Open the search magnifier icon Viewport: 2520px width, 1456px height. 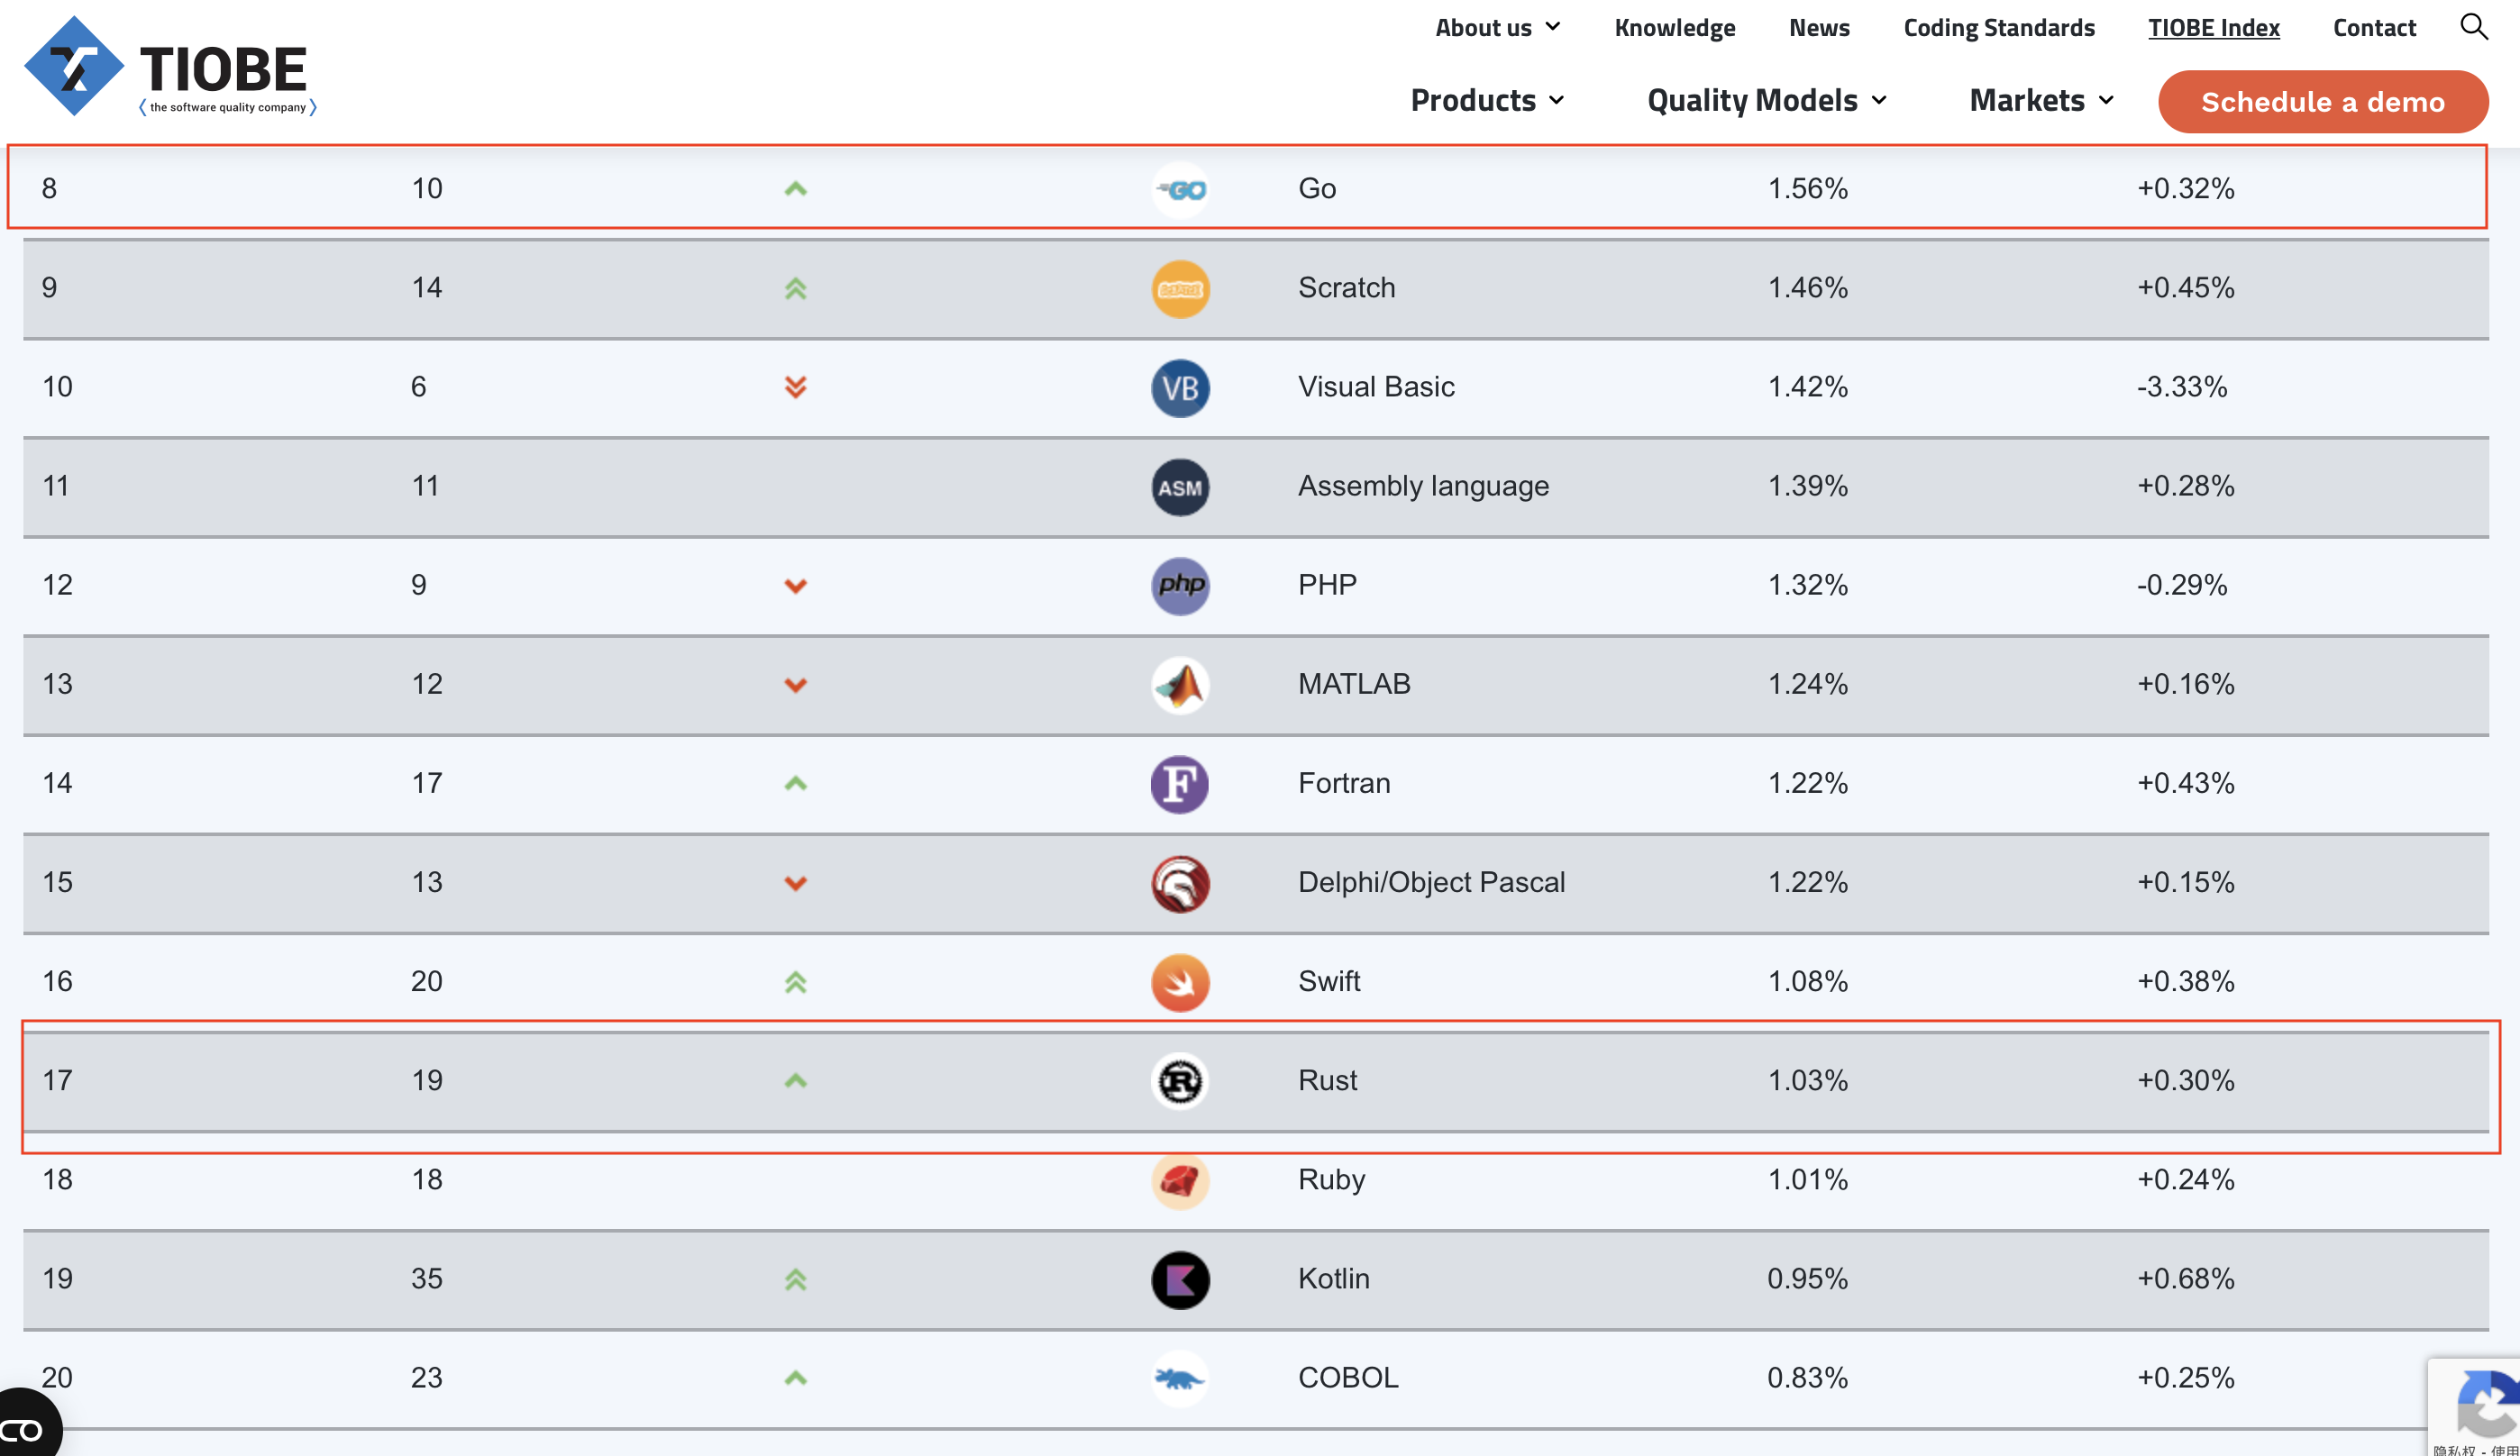point(2473,27)
